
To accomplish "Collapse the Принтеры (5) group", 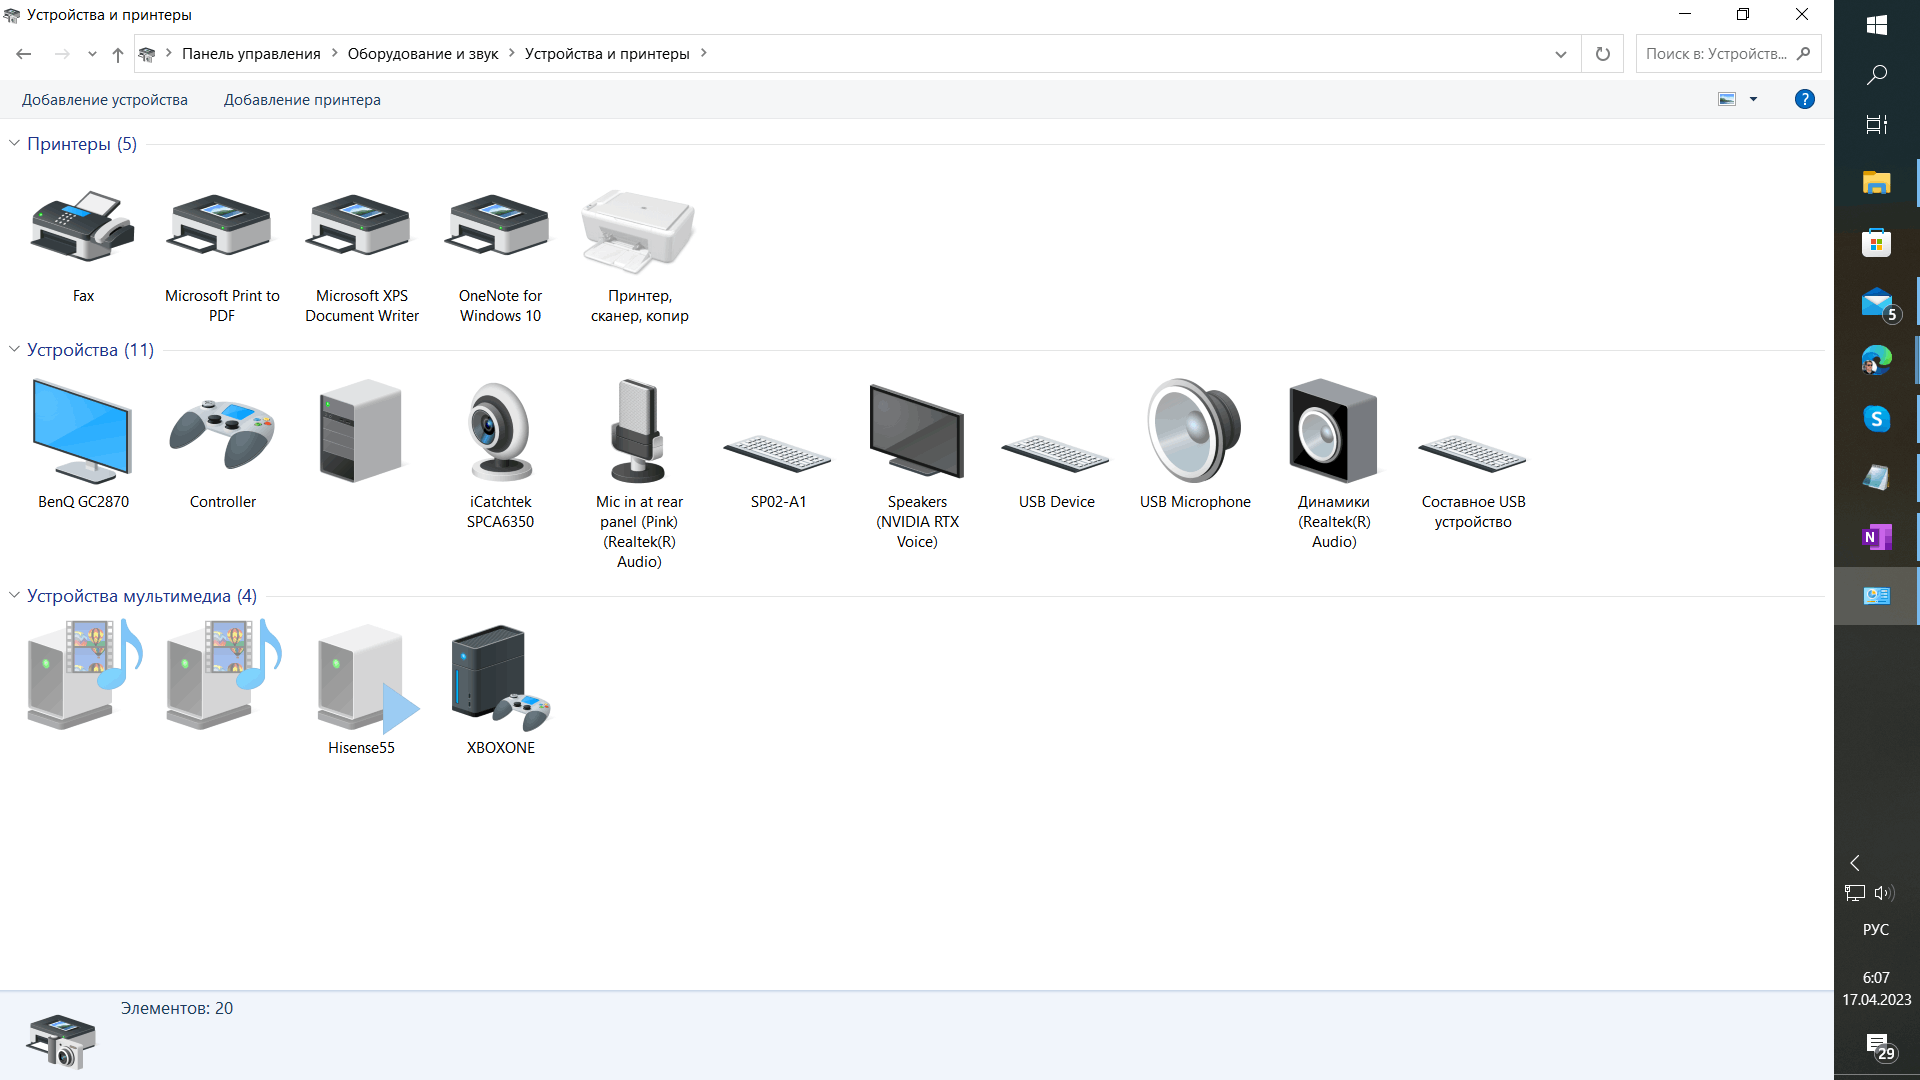I will (x=14, y=143).
